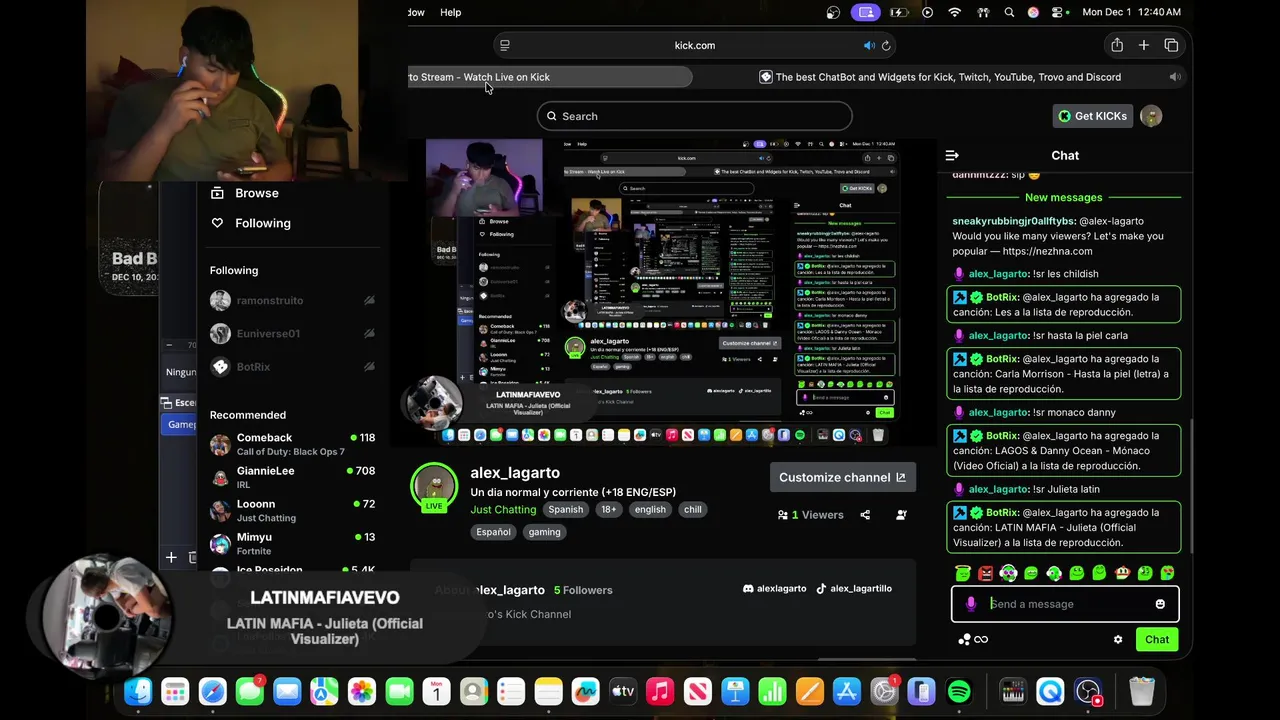Open Photos from the Dock
Screen dimensions: 1280x720
tap(362, 691)
